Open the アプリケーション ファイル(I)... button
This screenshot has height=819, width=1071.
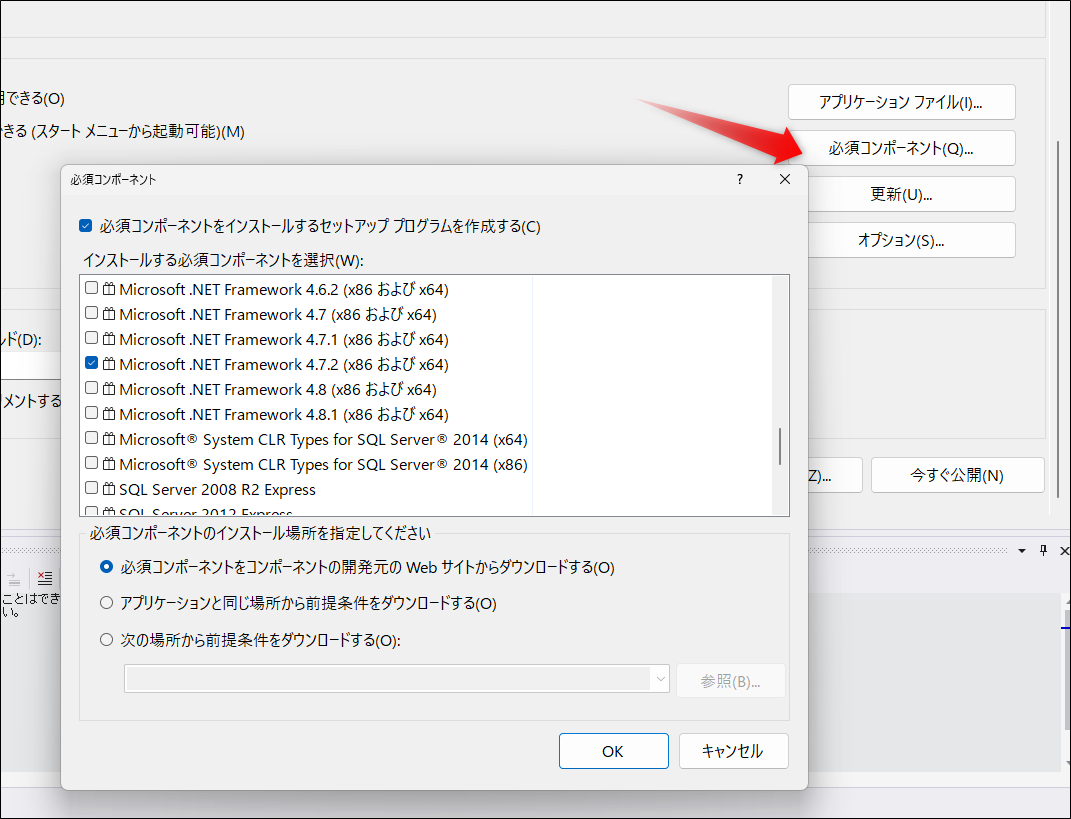point(901,102)
